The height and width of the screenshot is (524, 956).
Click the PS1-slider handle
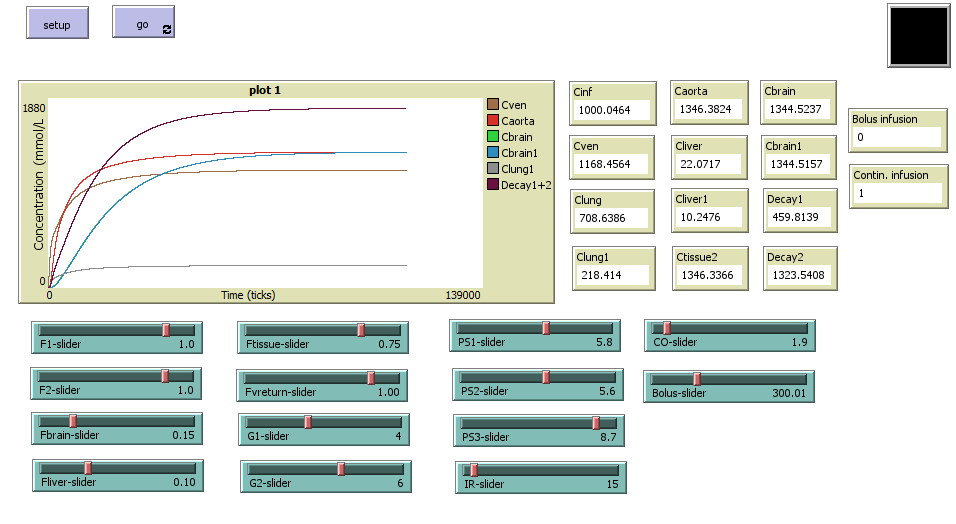pos(546,328)
